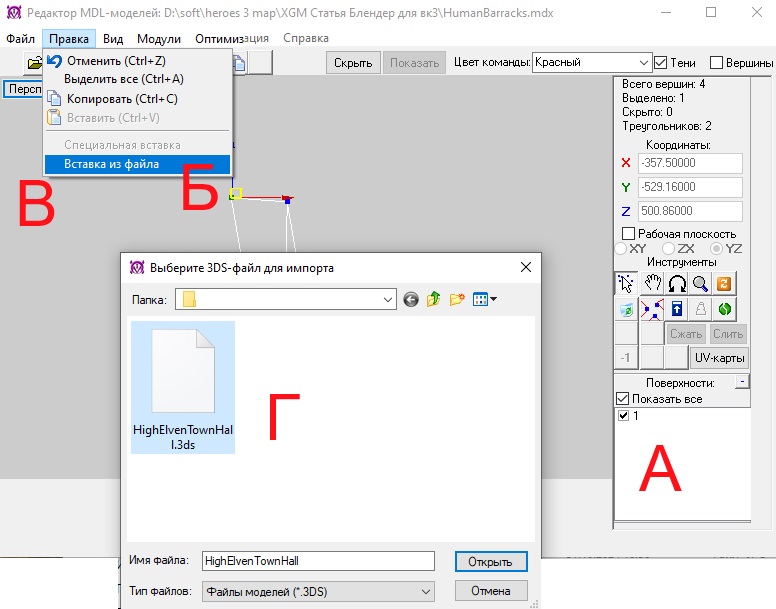Click the -1 tool button
Viewport: 776px width, 609px height.
626,358
